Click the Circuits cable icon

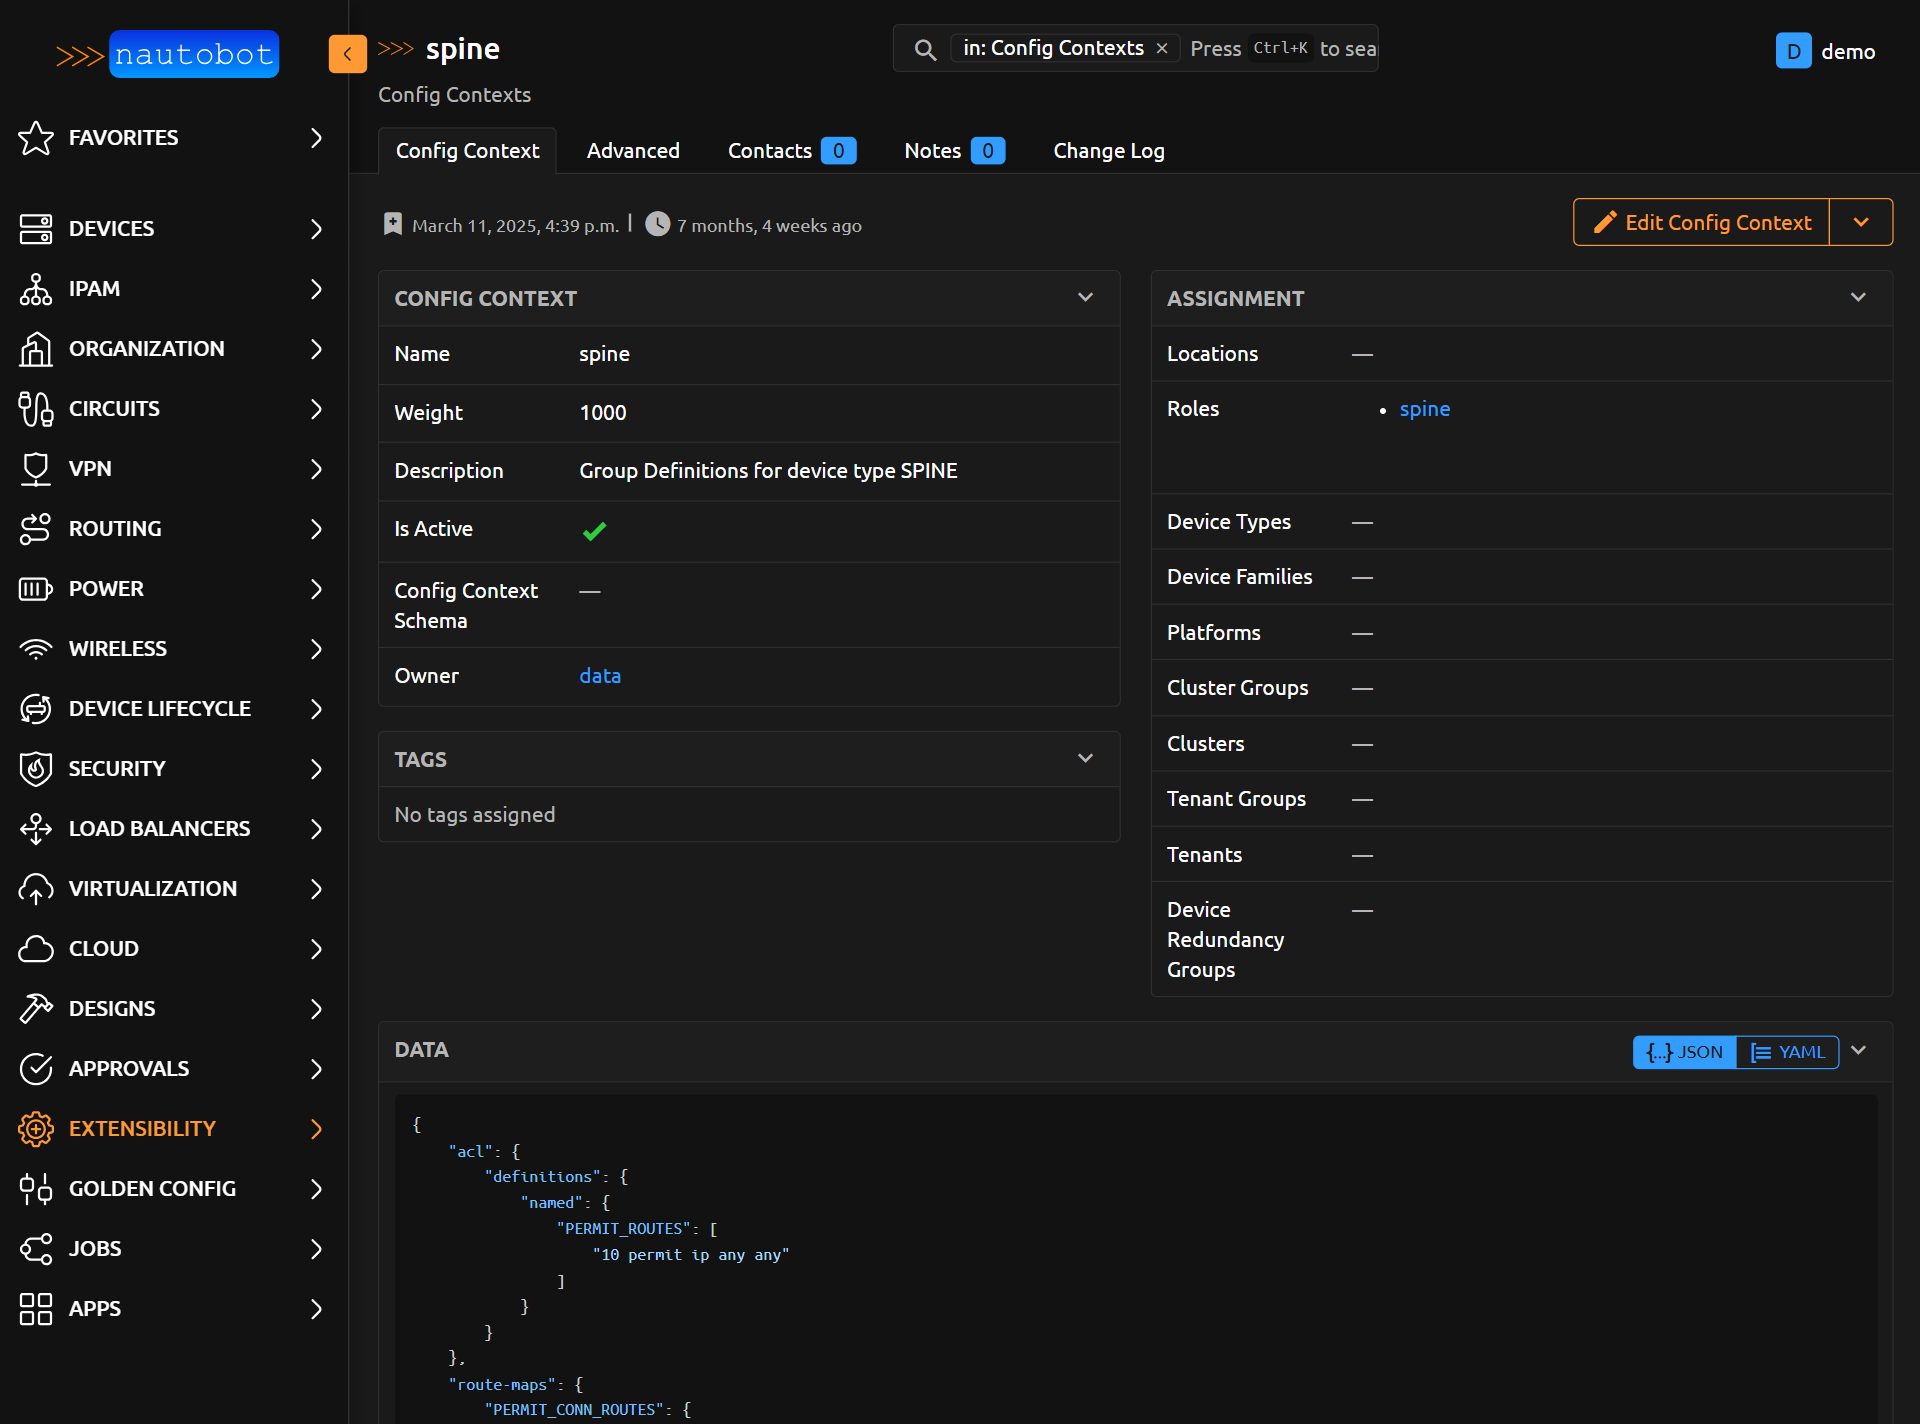point(35,409)
